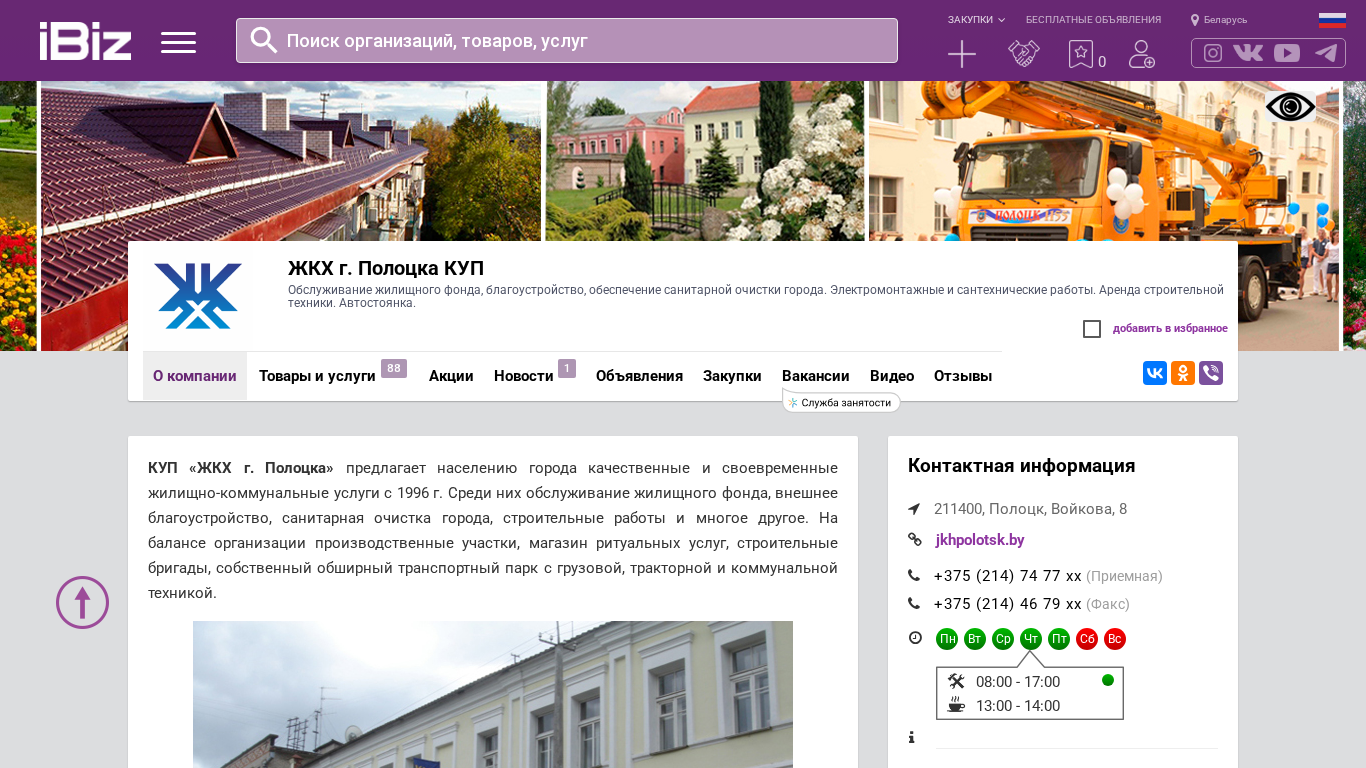The image size is (1366, 768).
Task: Share via Odnoklassniki icon
Action: point(1183,373)
